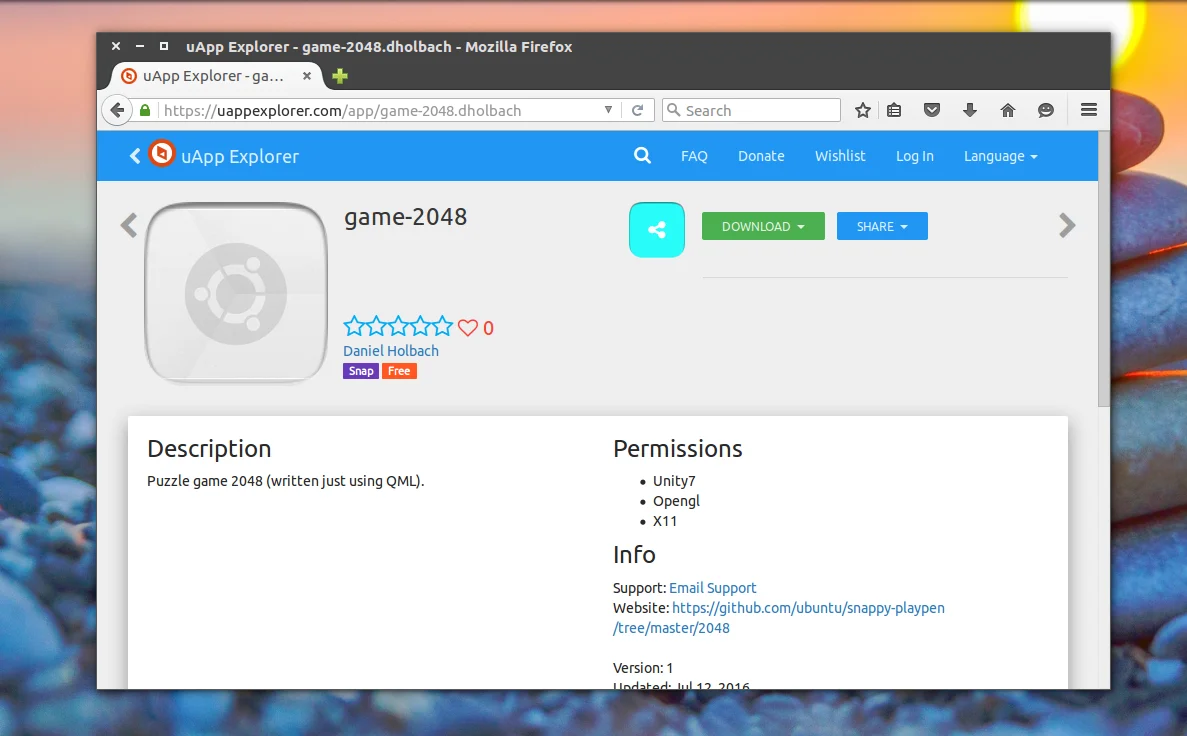The height and width of the screenshot is (736, 1187).
Task: Click the Firefox back navigation button
Action: tap(117, 111)
